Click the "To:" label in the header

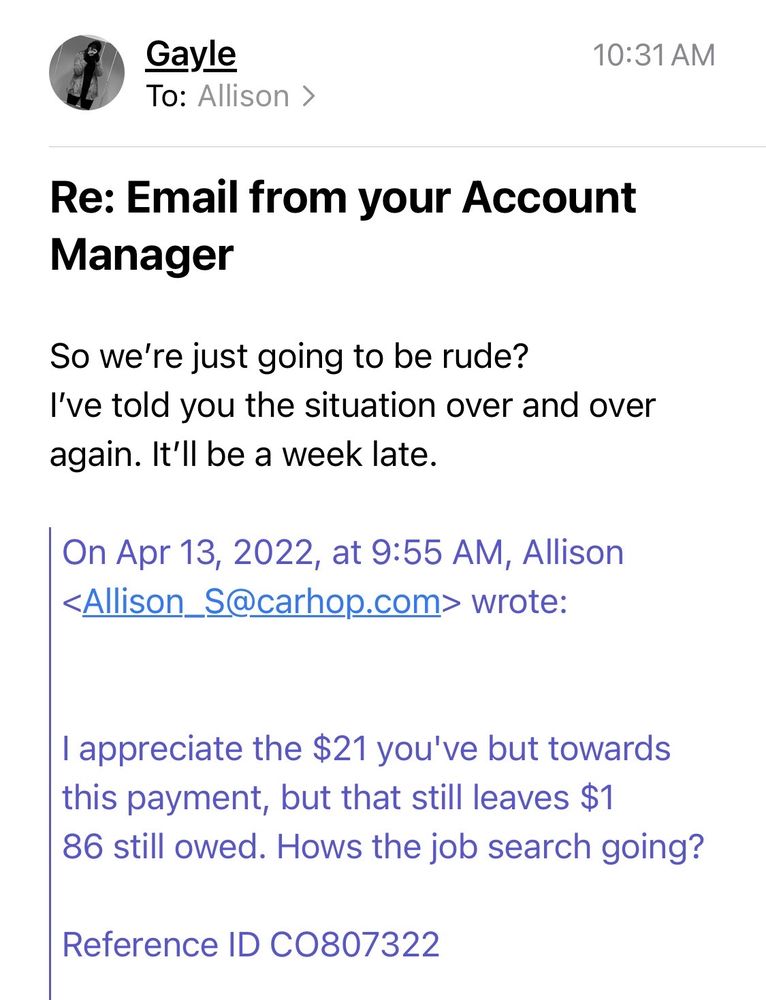[x=166, y=96]
